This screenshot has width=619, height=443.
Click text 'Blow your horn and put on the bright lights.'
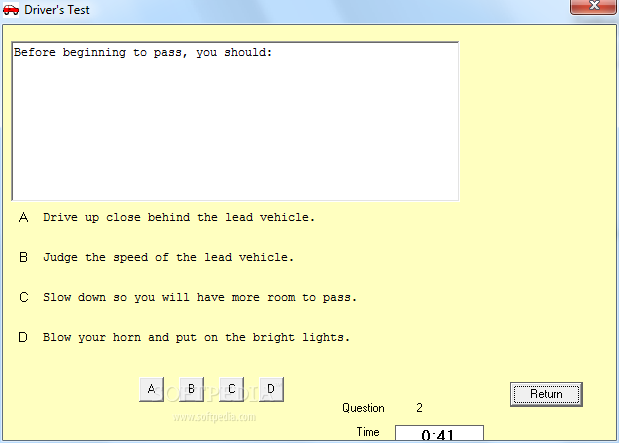[196, 338]
